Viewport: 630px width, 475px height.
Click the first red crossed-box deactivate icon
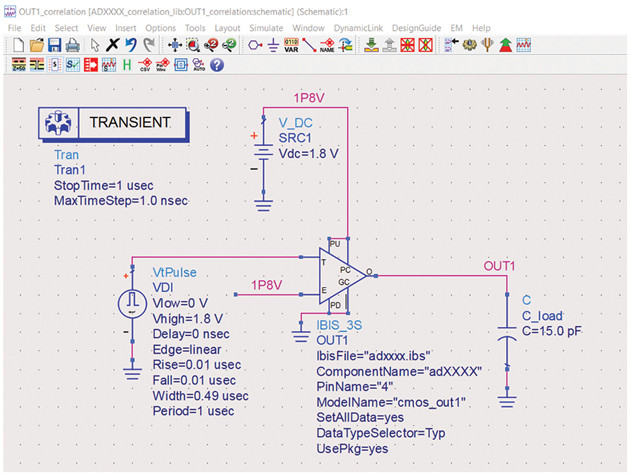(407, 45)
